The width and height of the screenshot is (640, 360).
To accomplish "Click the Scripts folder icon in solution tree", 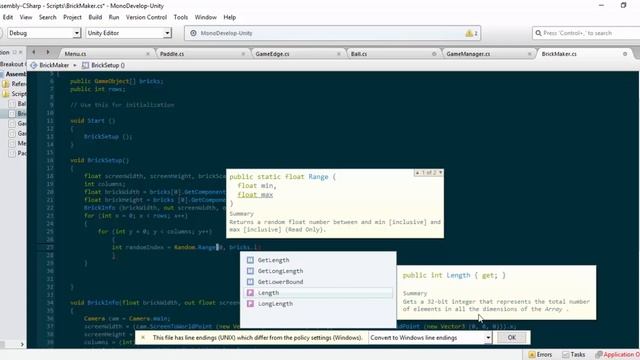I will [6, 94].
